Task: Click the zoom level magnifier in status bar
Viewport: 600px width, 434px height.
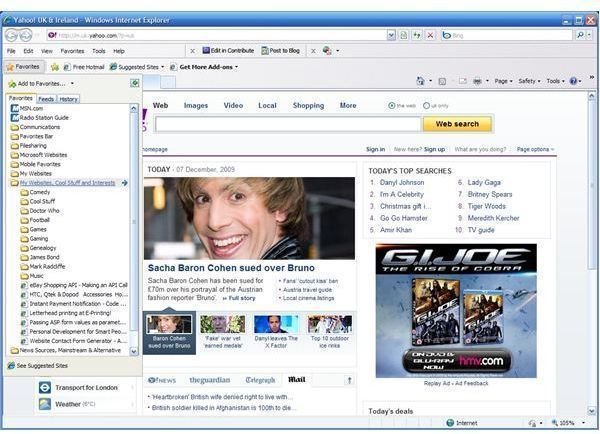Action: (554, 423)
